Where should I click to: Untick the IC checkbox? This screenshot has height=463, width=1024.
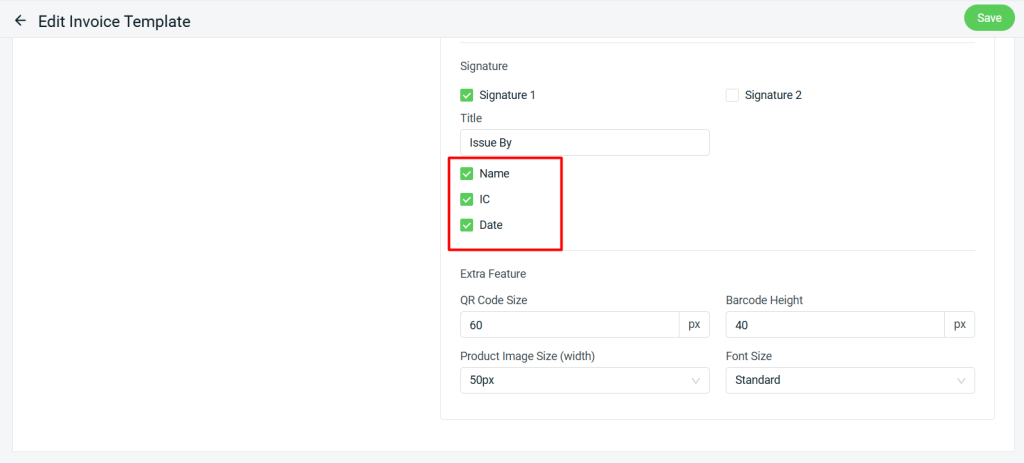pos(466,199)
